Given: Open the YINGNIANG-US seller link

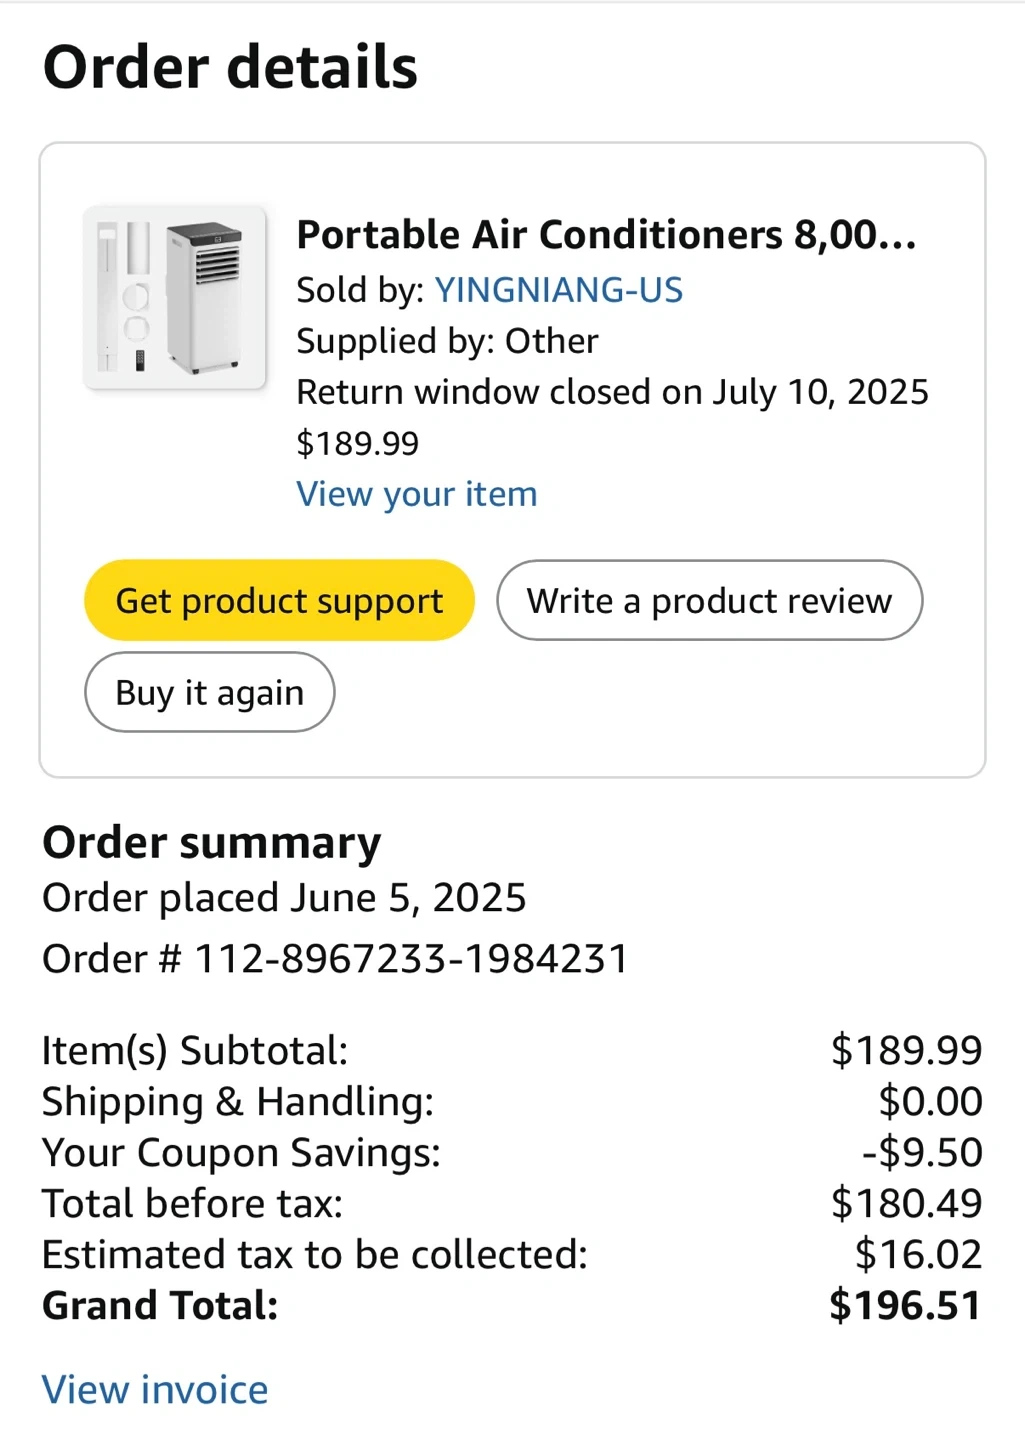Looking at the screenshot, I should (x=558, y=290).
